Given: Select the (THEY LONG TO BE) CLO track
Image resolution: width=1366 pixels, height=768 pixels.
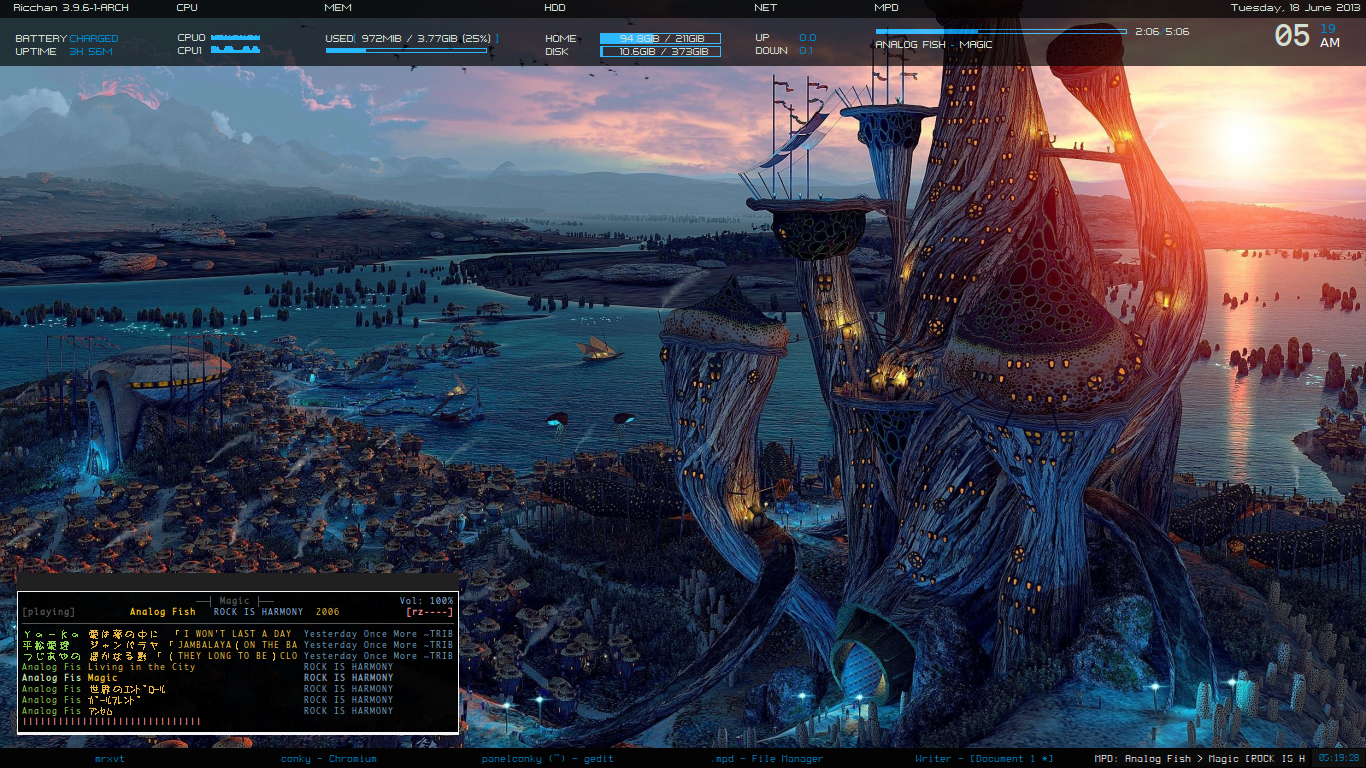Looking at the screenshot, I should point(237,656).
